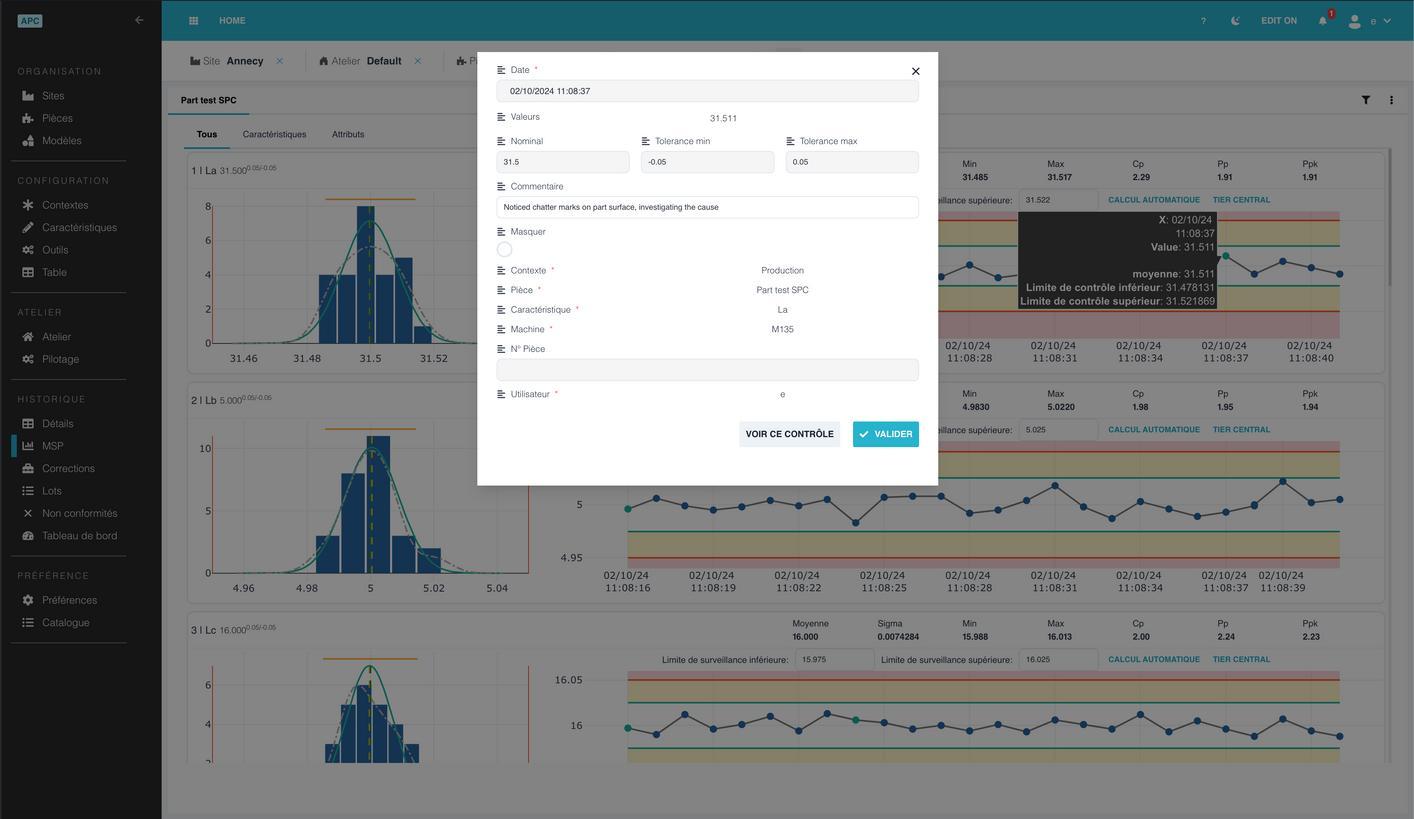This screenshot has width=1414, height=819.
Task: Click HOME in the top bar
Action: [x=232, y=21]
